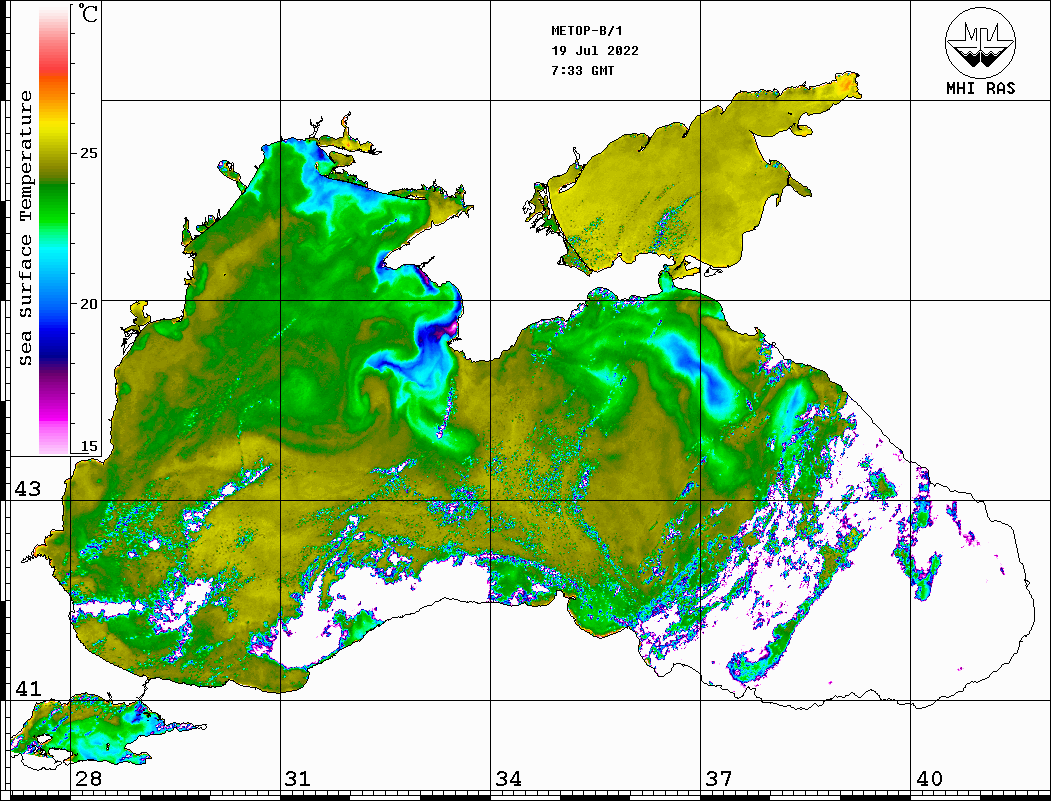The image size is (1051, 801).
Task: Click the '7:33 GMT' time text
Action: point(582,71)
